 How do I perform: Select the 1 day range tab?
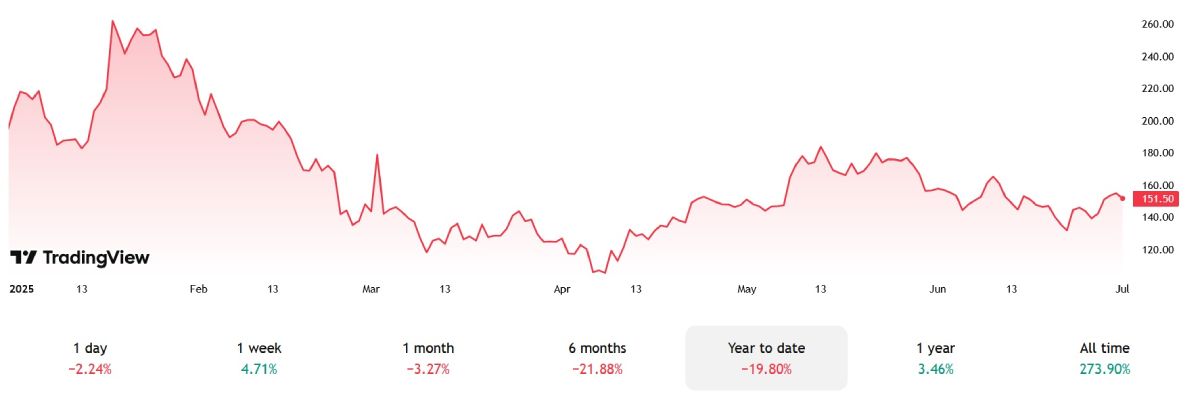[90, 358]
